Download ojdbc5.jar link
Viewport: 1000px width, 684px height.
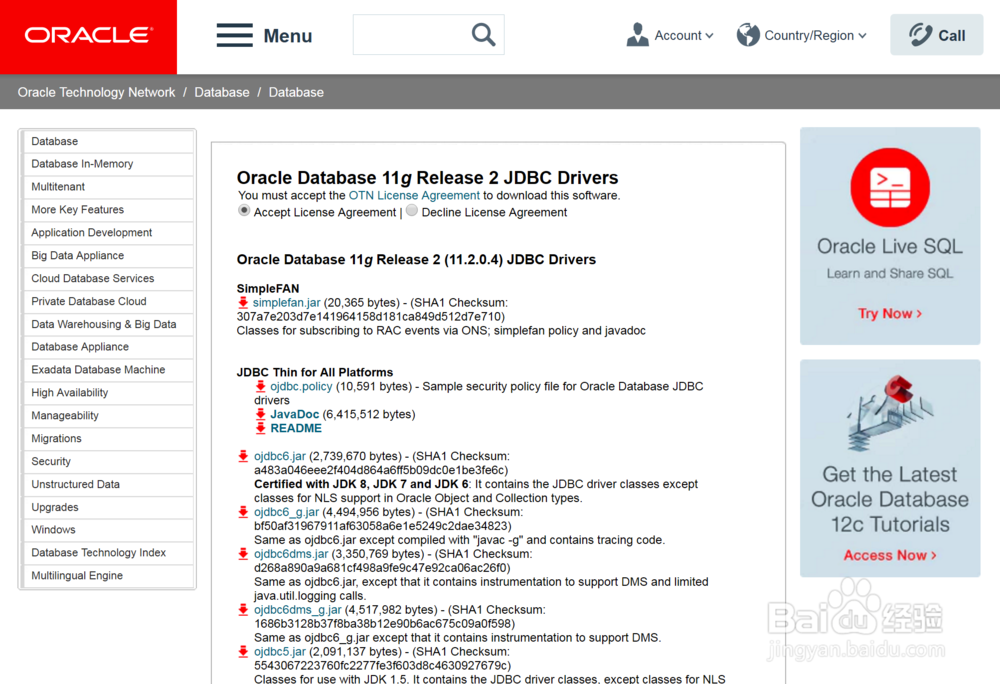click(280, 651)
